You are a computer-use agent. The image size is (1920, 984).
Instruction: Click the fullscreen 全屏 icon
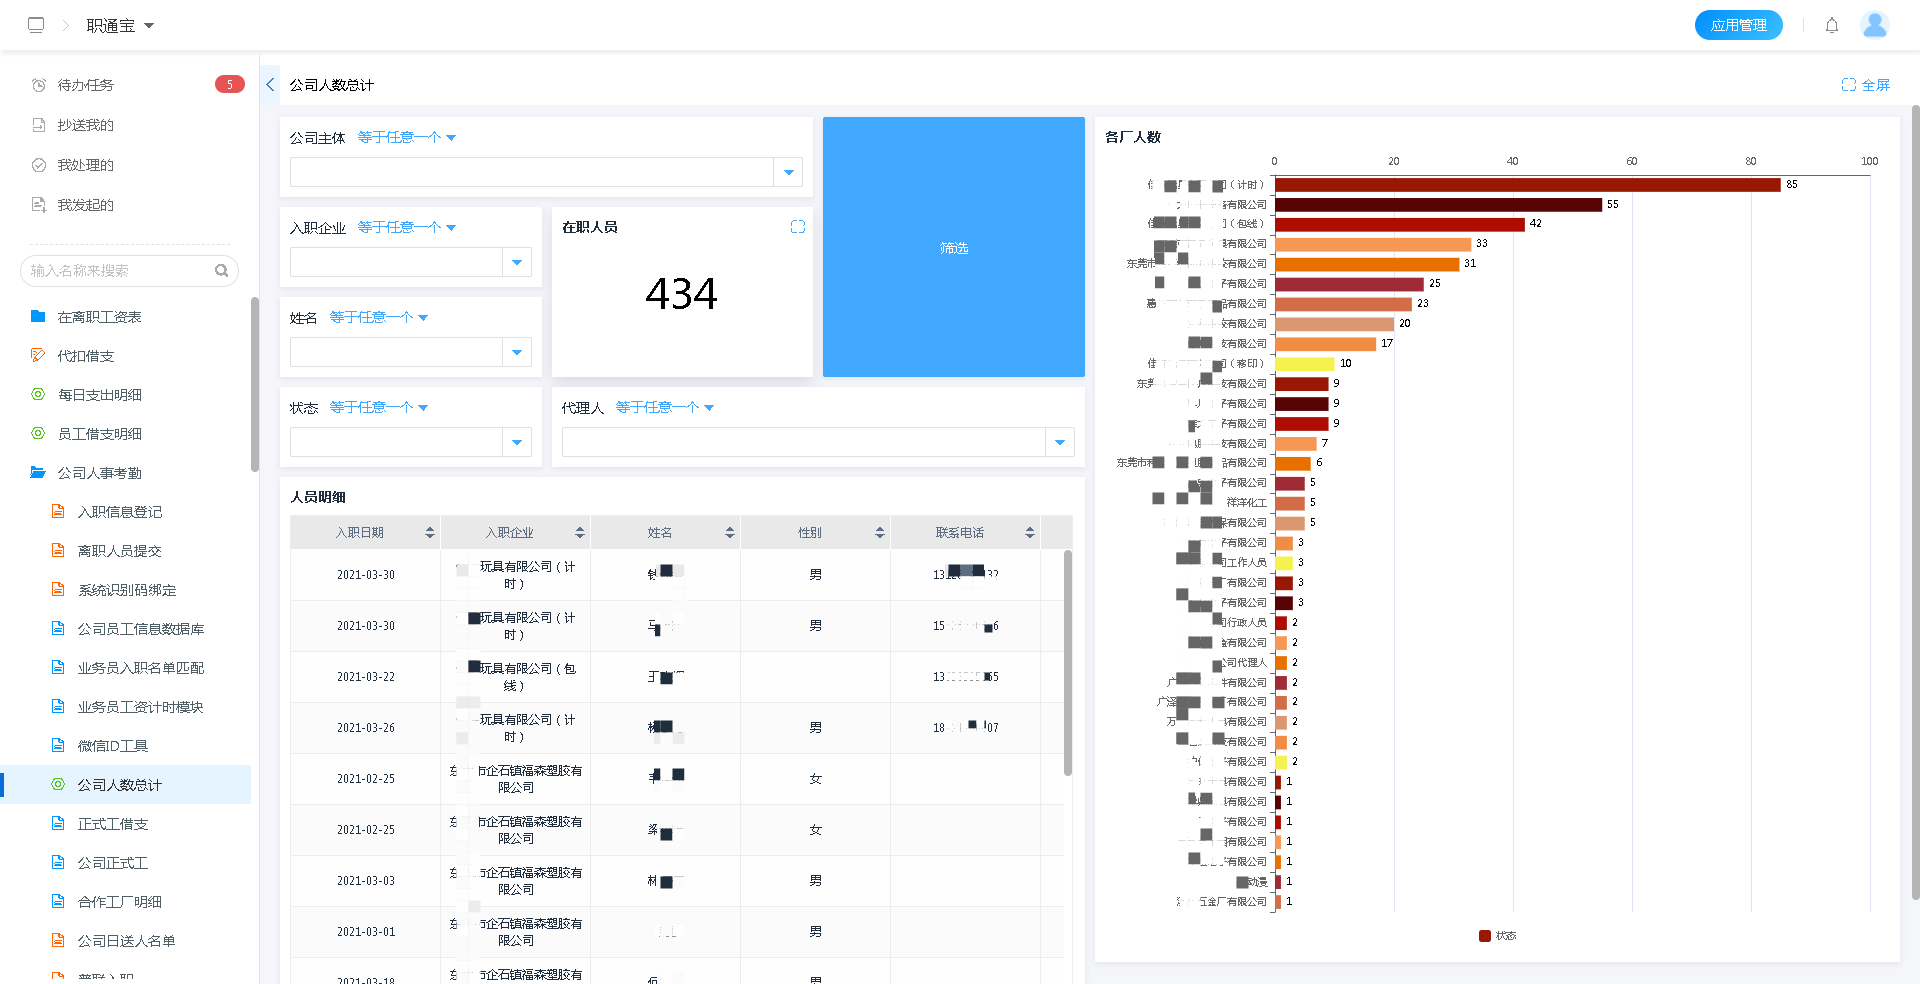[1865, 85]
